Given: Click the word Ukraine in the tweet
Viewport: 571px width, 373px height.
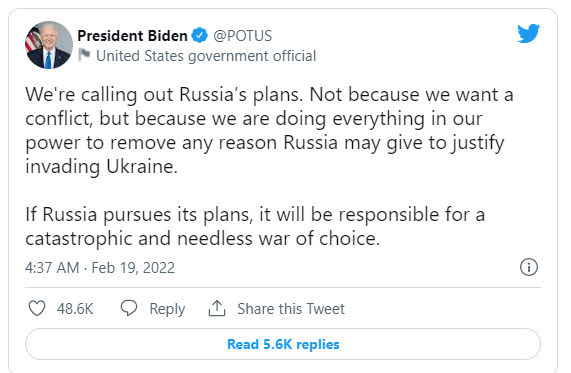Looking at the screenshot, I should pos(142,166).
